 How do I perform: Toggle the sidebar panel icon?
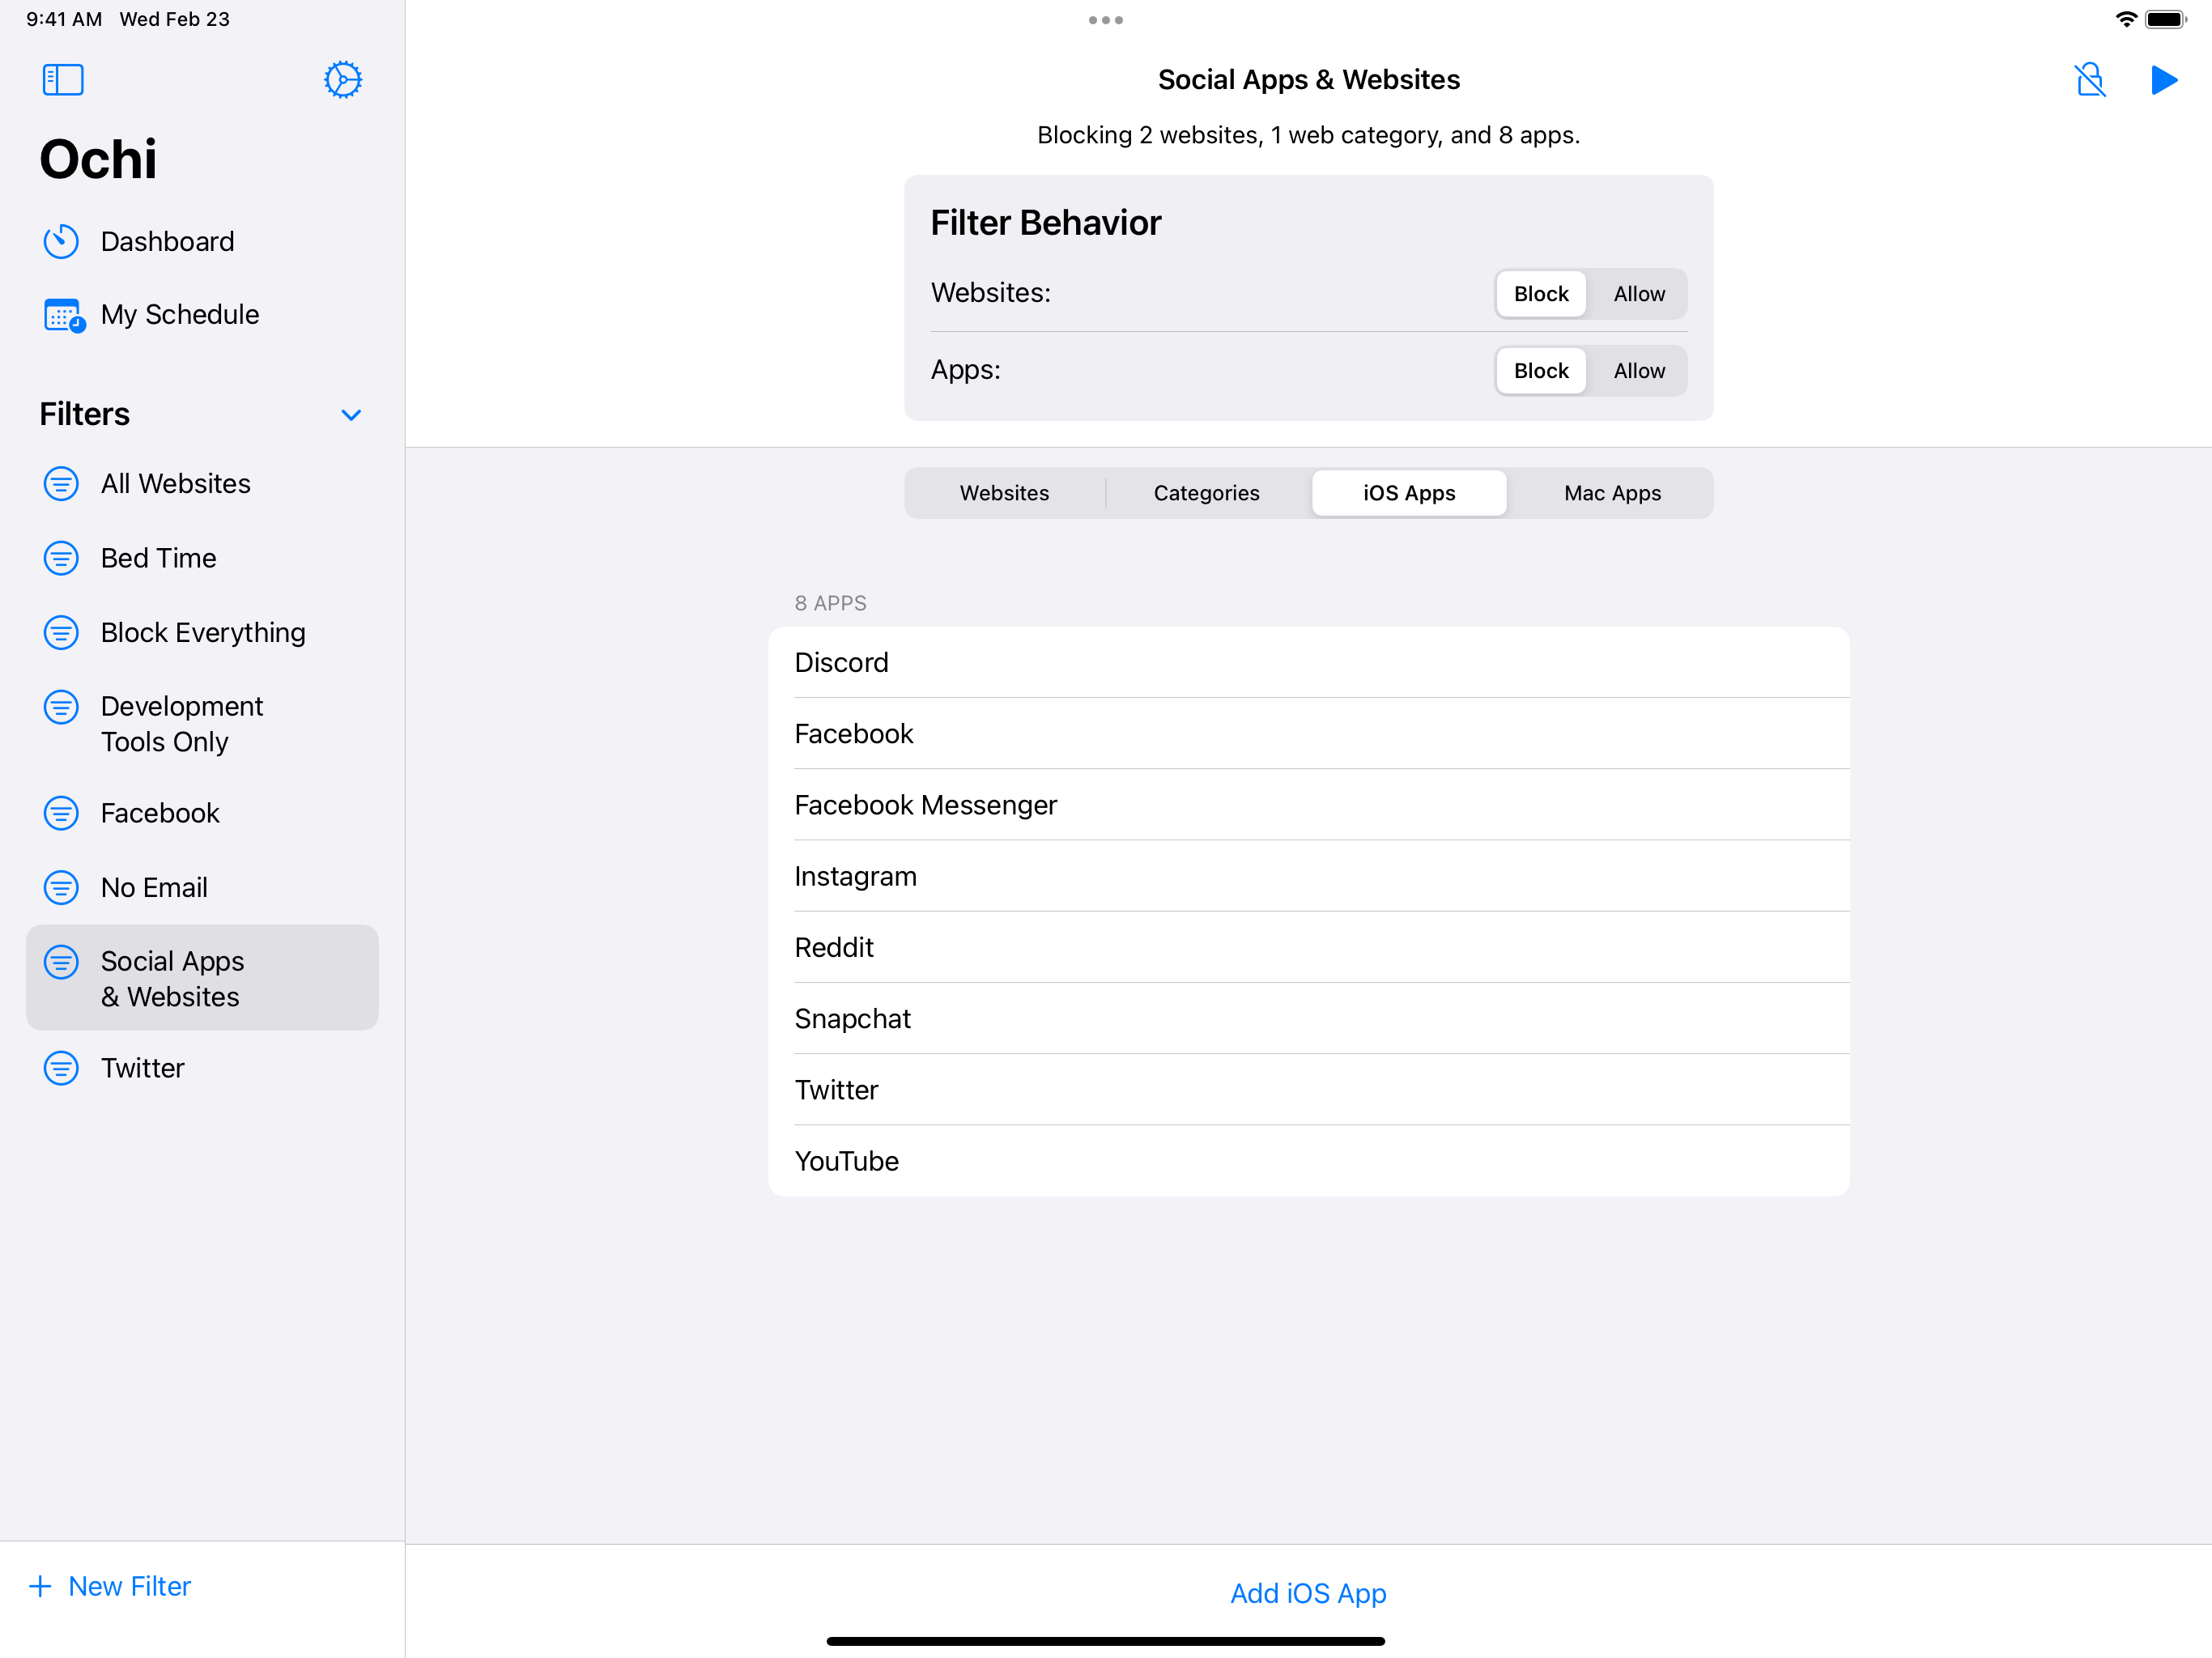[x=63, y=80]
